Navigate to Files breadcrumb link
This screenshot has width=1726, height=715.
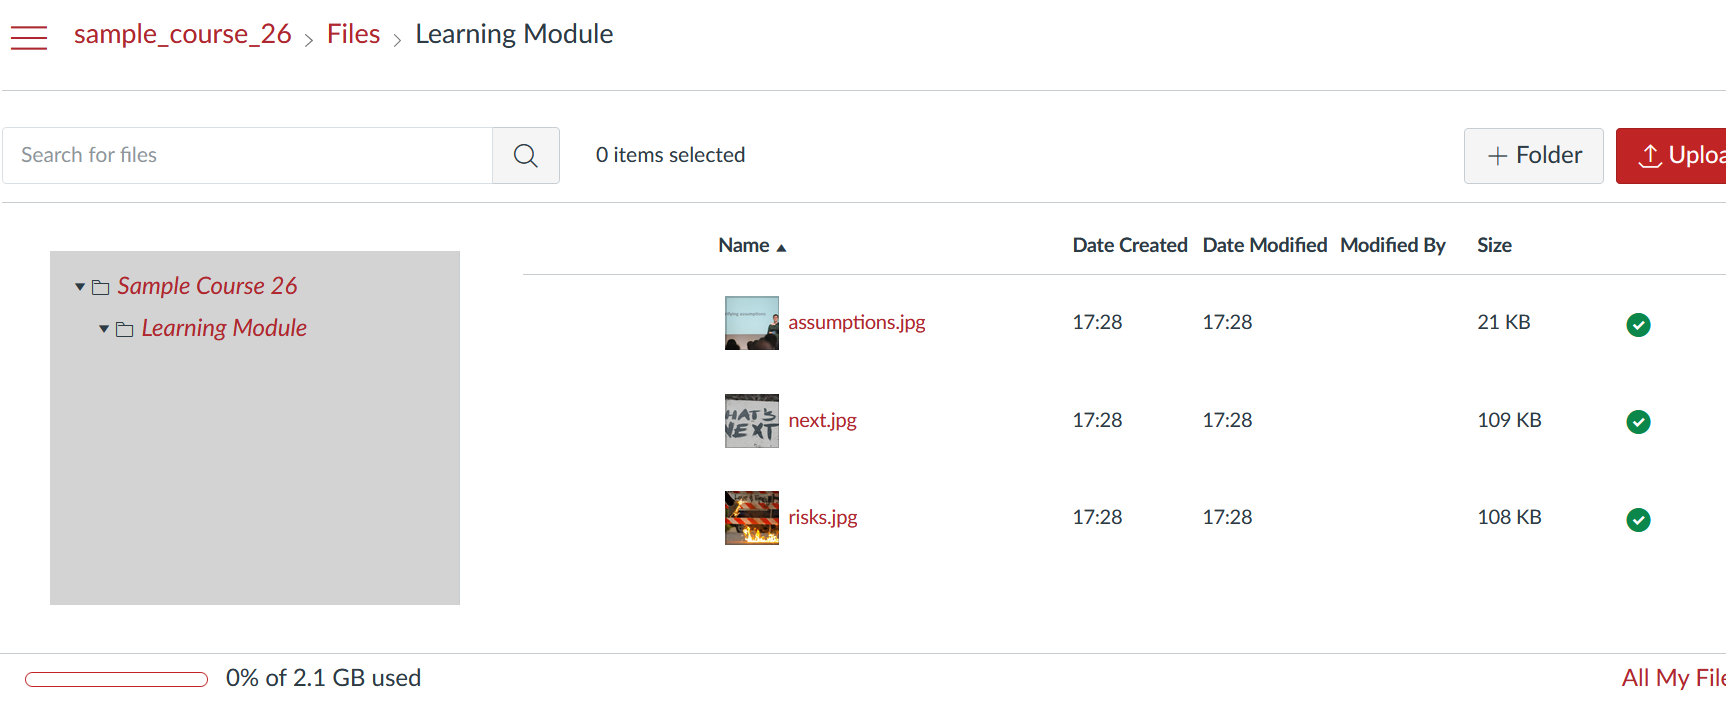(x=353, y=34)
